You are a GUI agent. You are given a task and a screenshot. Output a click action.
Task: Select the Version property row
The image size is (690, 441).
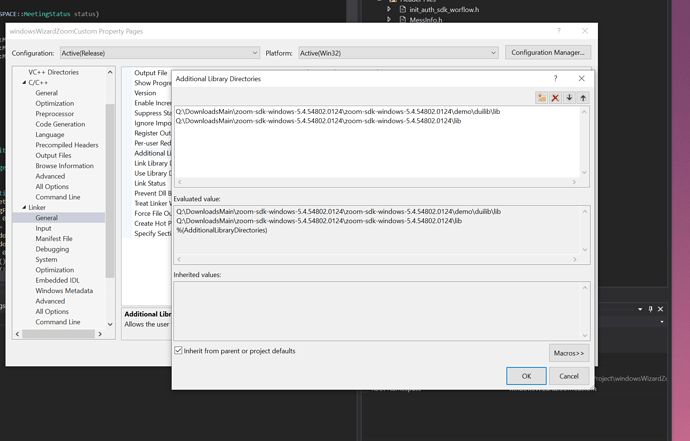pos(145,93)
